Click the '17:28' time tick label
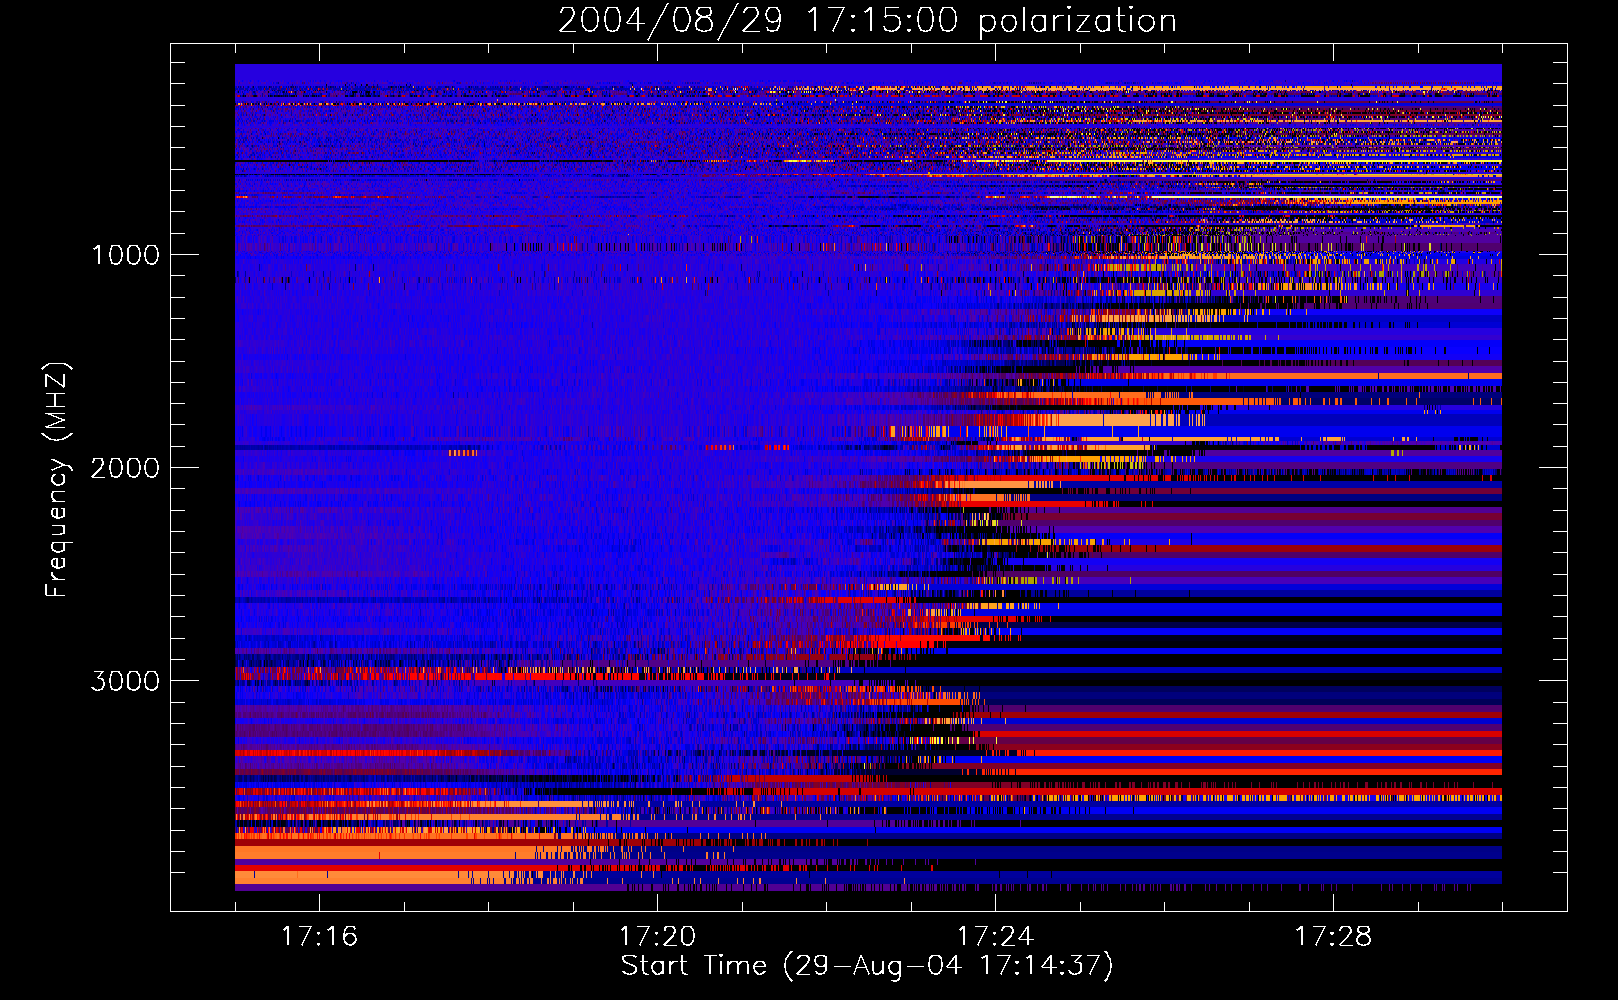Image resolution: width=1618 pixels, height=1000 pixels. pos(1333,936)
